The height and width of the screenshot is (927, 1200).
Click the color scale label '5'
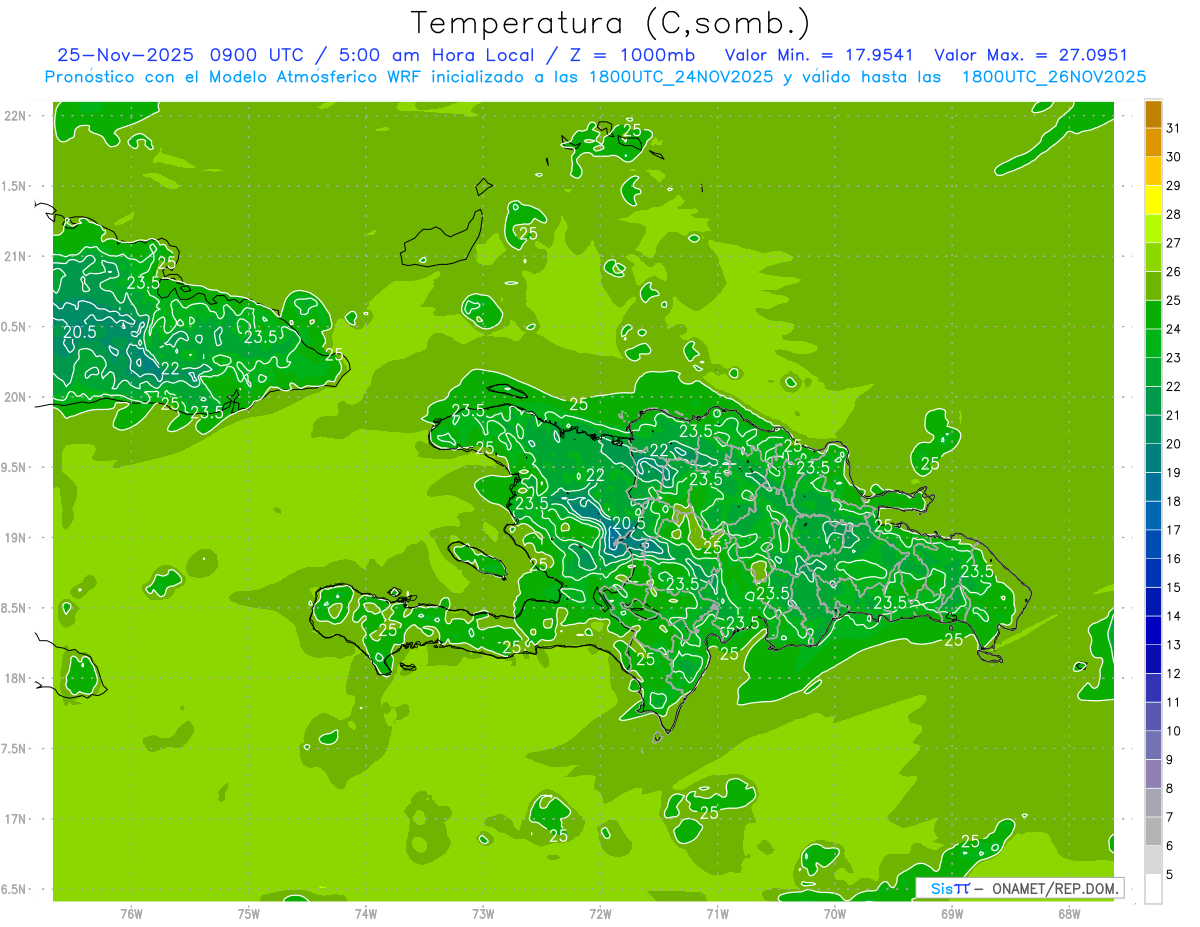1169,874
